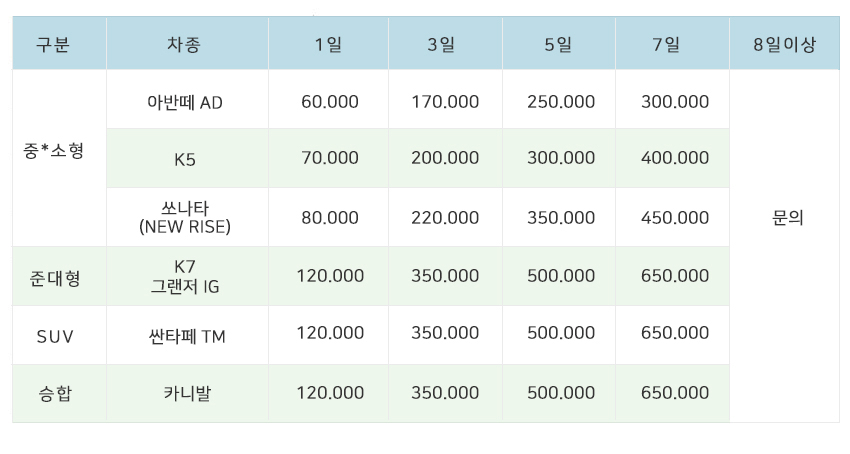This screenshot has width=850, height=454.
Task: Select the 1일 column header
Action: (x=328, y=44)
